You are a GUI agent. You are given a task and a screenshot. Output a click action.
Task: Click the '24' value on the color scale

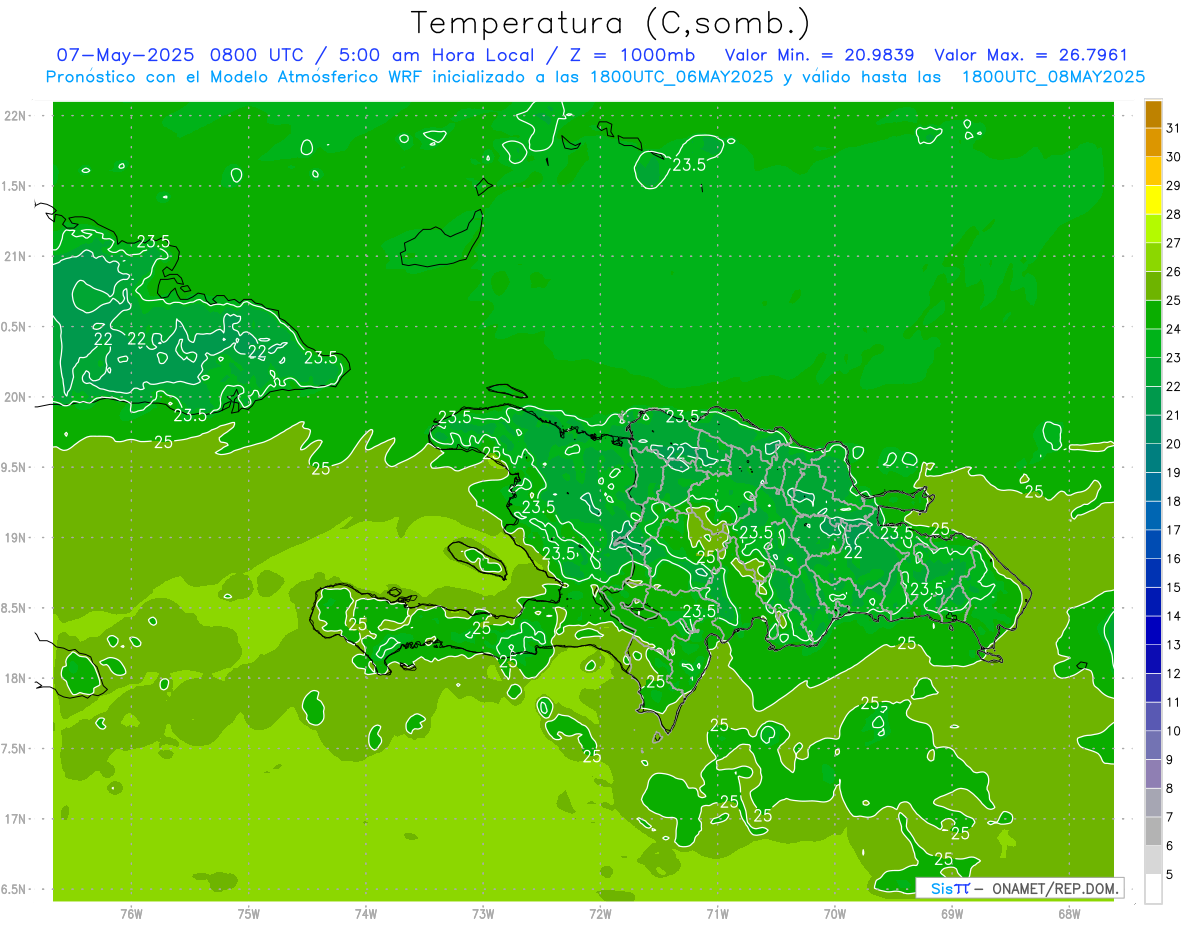tap(1174, 329)
